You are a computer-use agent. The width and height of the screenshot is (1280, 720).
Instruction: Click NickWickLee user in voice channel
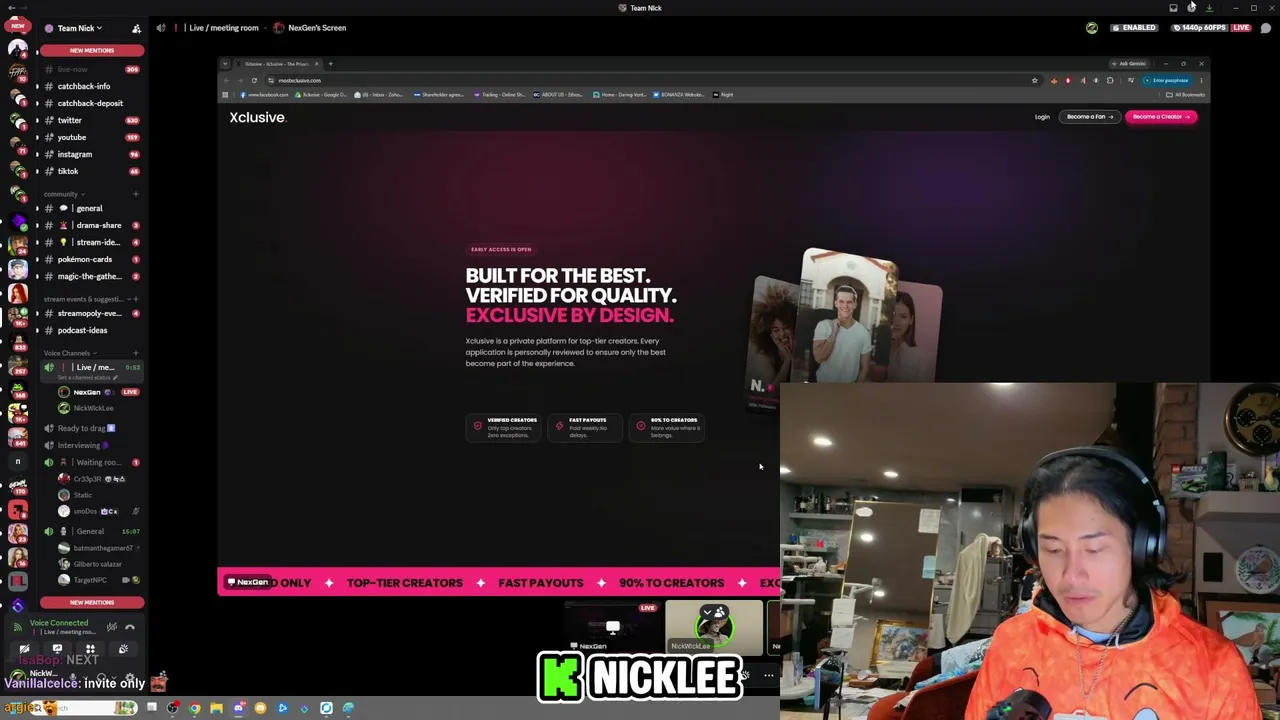point(98,408)
